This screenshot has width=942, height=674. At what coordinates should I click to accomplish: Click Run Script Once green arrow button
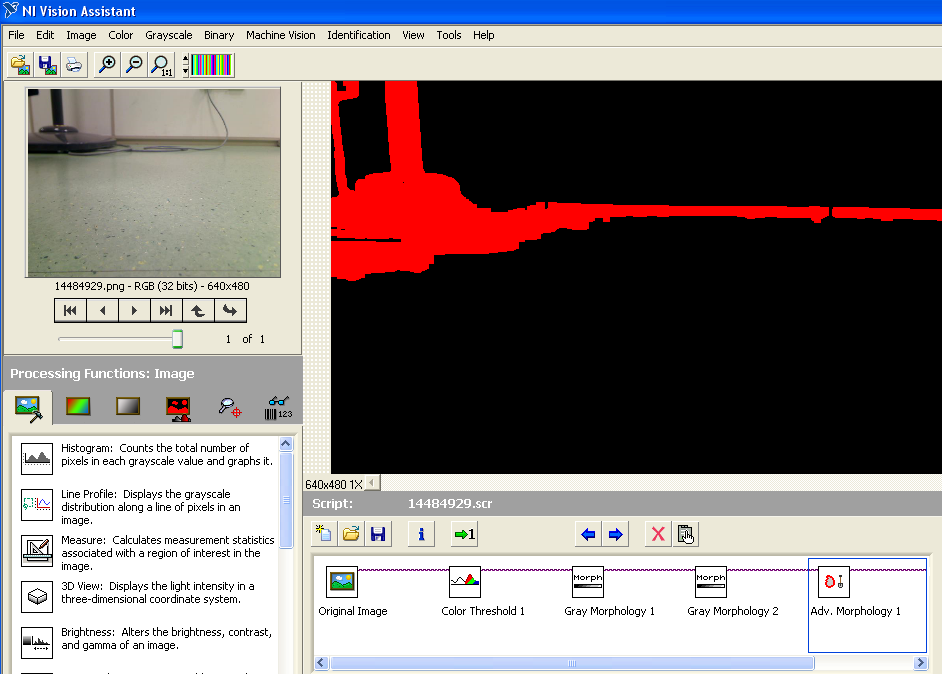464,535
